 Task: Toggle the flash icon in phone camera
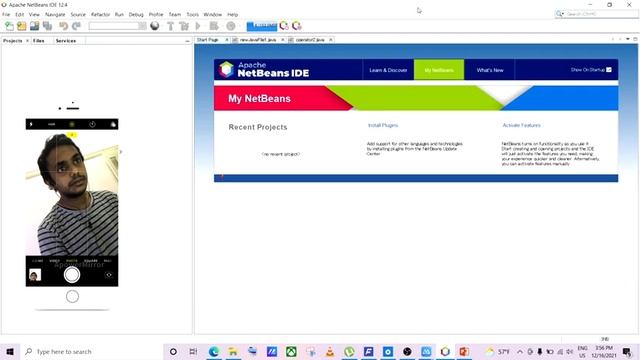click(31, 124)
